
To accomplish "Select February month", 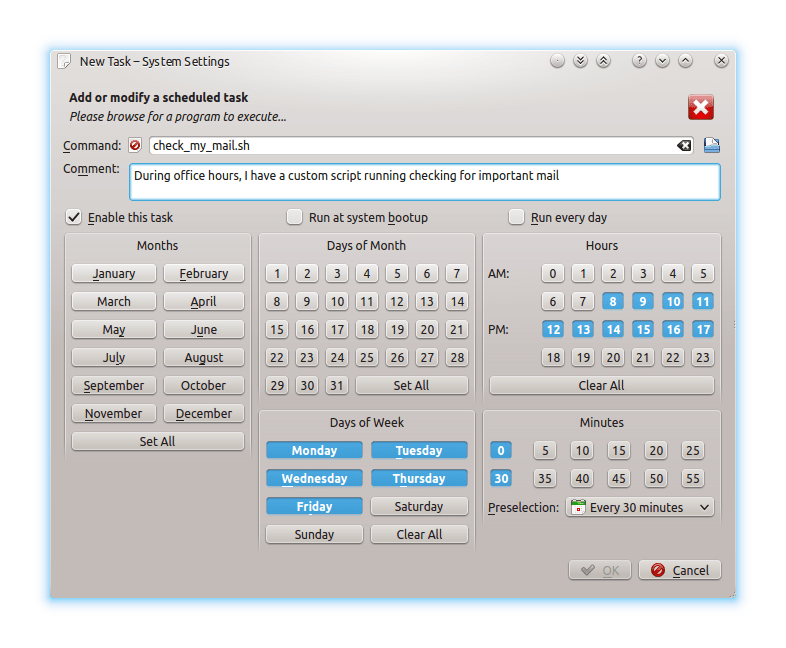I will coord(204,274).
